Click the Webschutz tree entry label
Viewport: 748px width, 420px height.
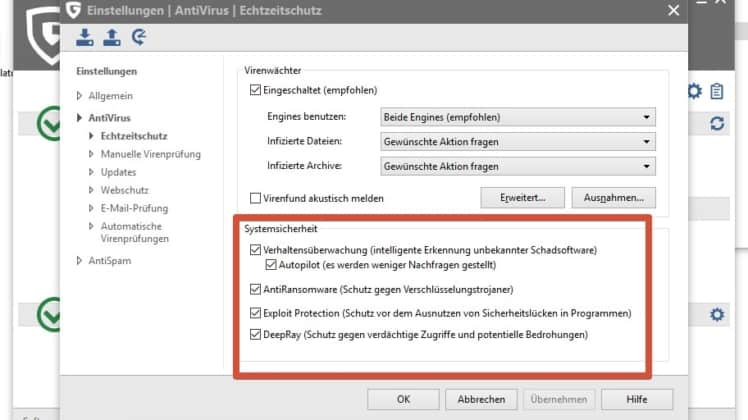125,190
